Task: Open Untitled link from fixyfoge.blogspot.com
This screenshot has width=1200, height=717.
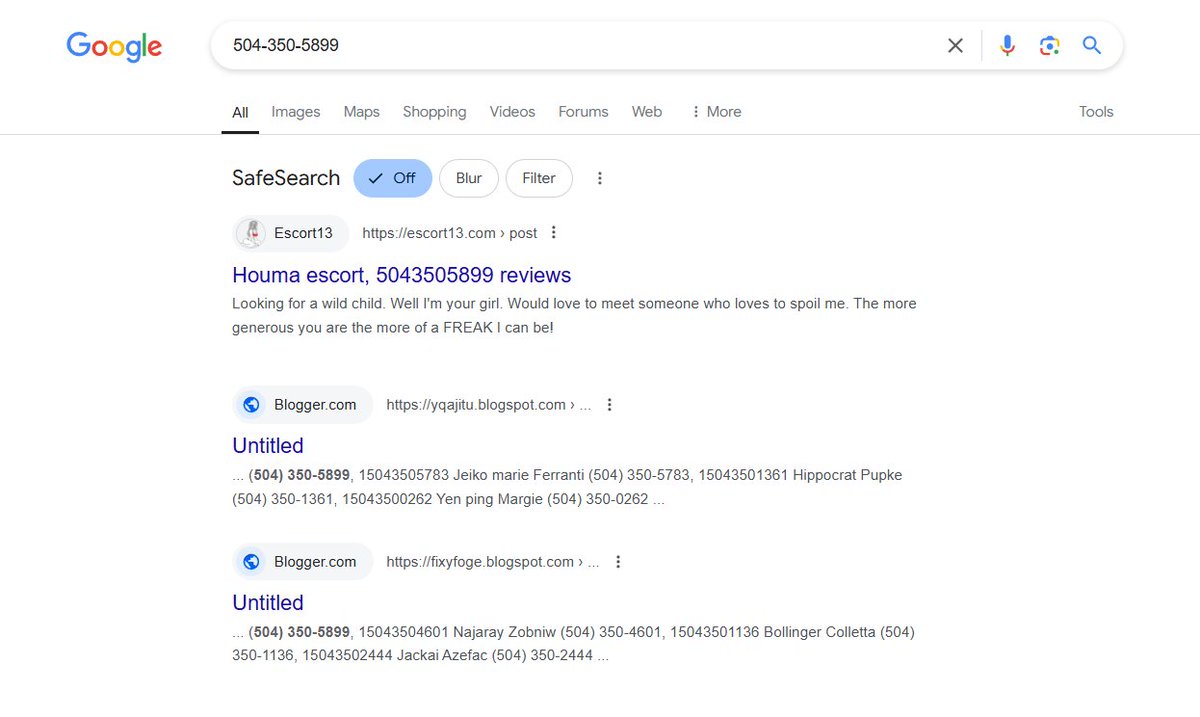Action: coord(268,603)
